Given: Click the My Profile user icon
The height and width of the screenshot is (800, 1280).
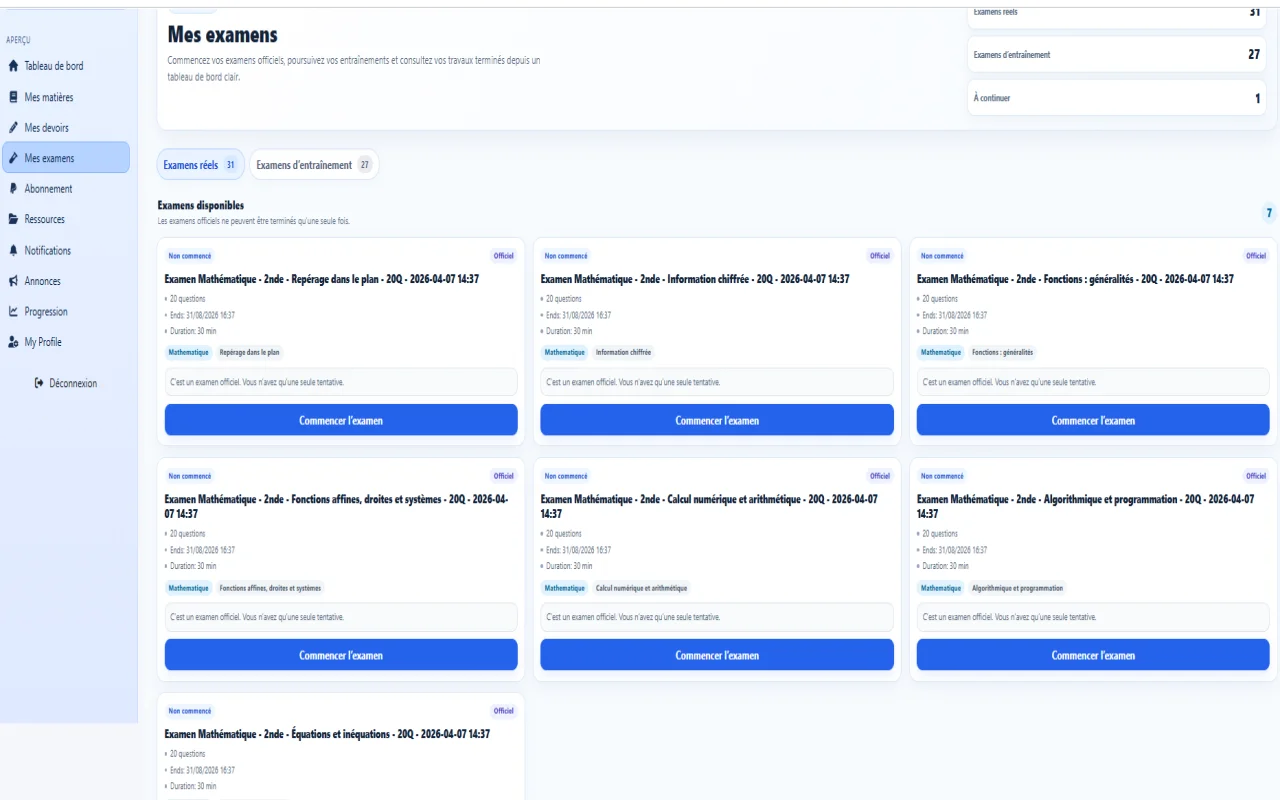Looking at the screenshot, I should (x=13, y=342).
